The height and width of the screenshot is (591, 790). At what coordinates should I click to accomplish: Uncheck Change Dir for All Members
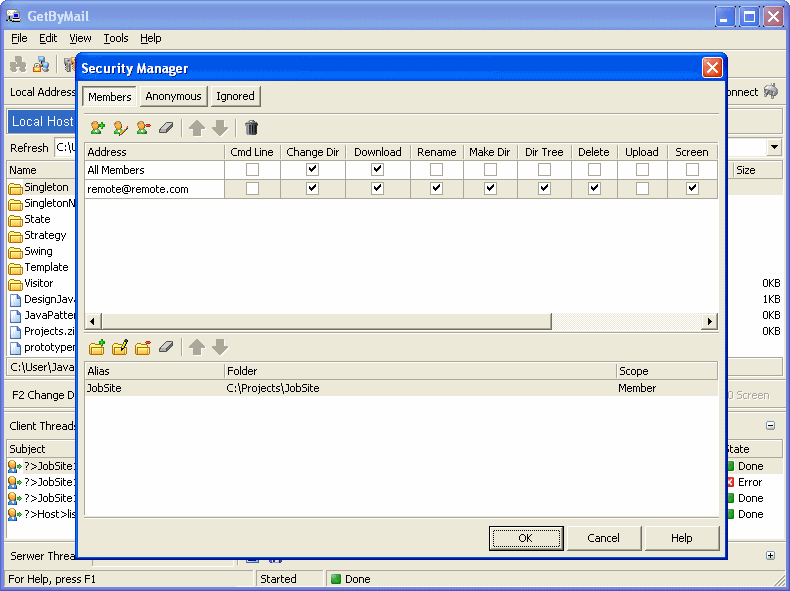point(312,170)
